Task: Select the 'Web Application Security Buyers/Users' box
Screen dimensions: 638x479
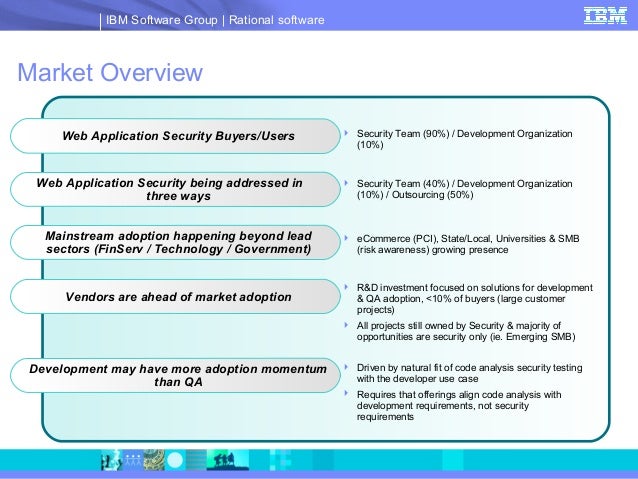Action: point(175,136)
